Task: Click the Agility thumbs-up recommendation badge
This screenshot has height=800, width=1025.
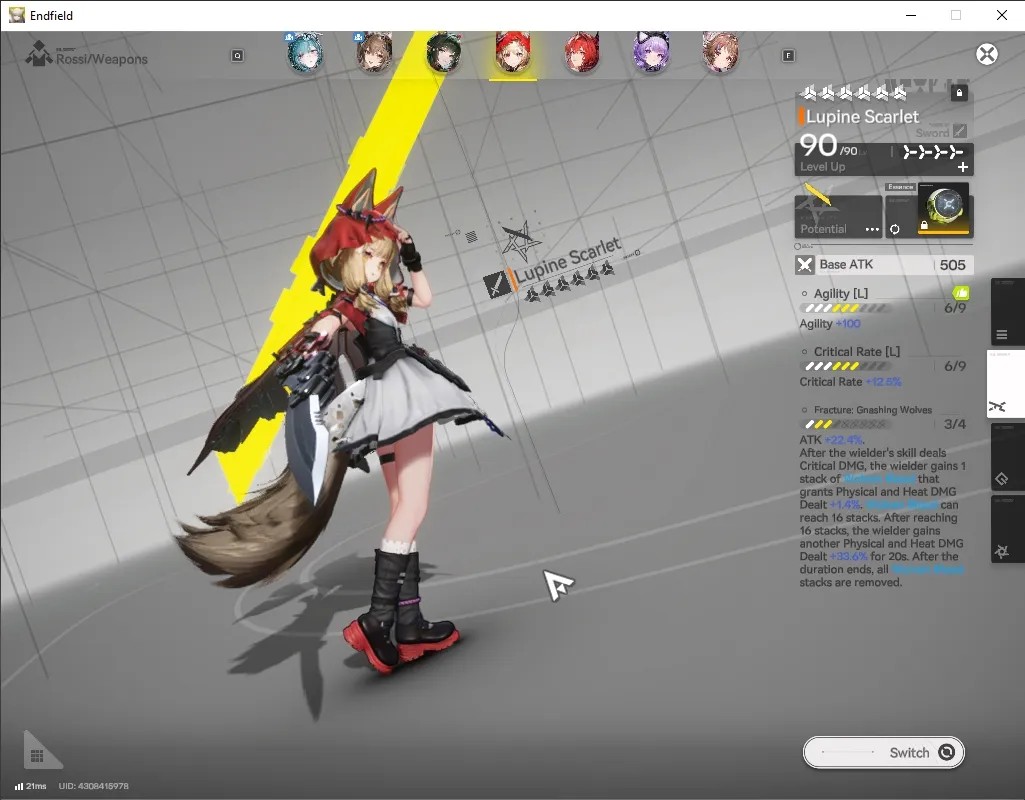Action: [x=960, y=292]
